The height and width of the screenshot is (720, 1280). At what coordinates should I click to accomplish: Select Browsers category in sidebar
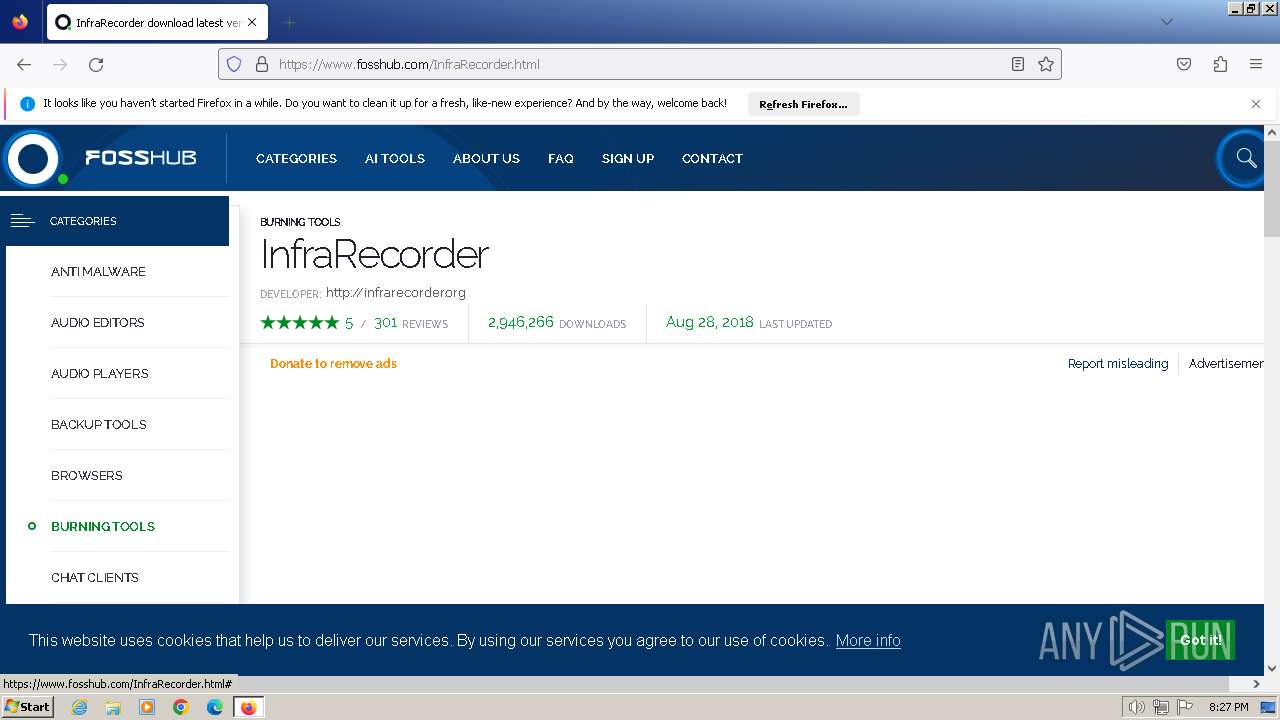[87, 476]
